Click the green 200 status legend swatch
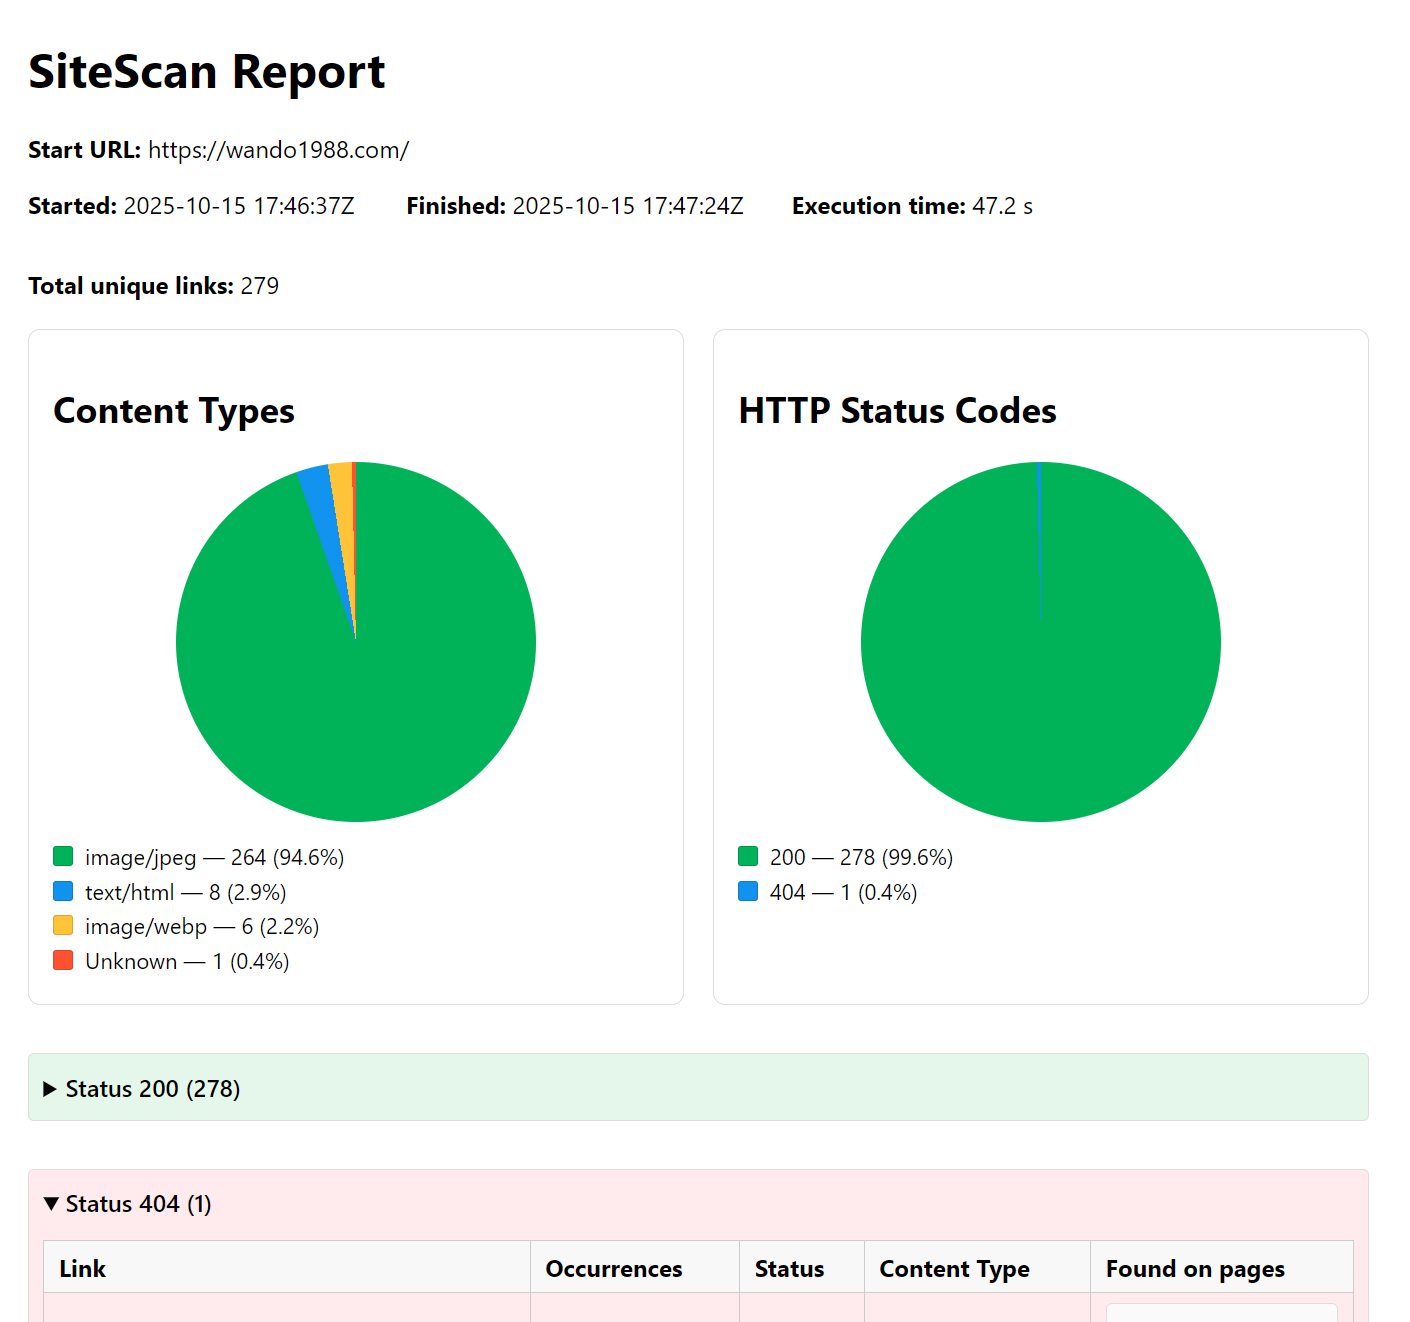This screenshot has width=1410, height=1322. (748, 856)
